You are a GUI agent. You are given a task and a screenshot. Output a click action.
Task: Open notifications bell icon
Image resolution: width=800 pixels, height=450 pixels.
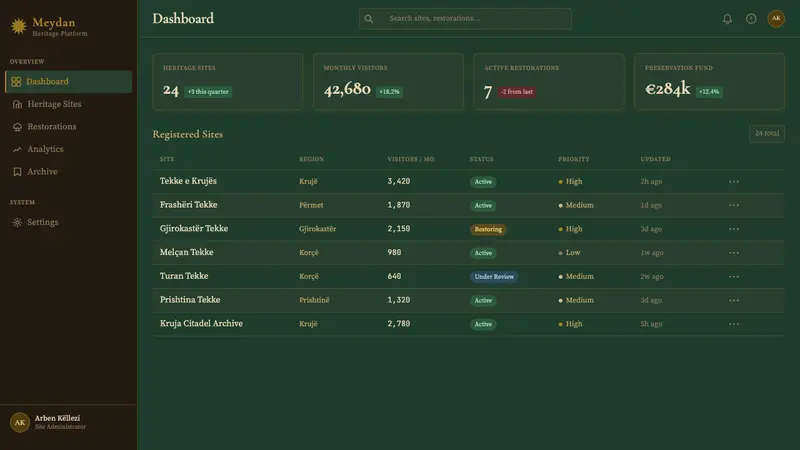(727, 19)
